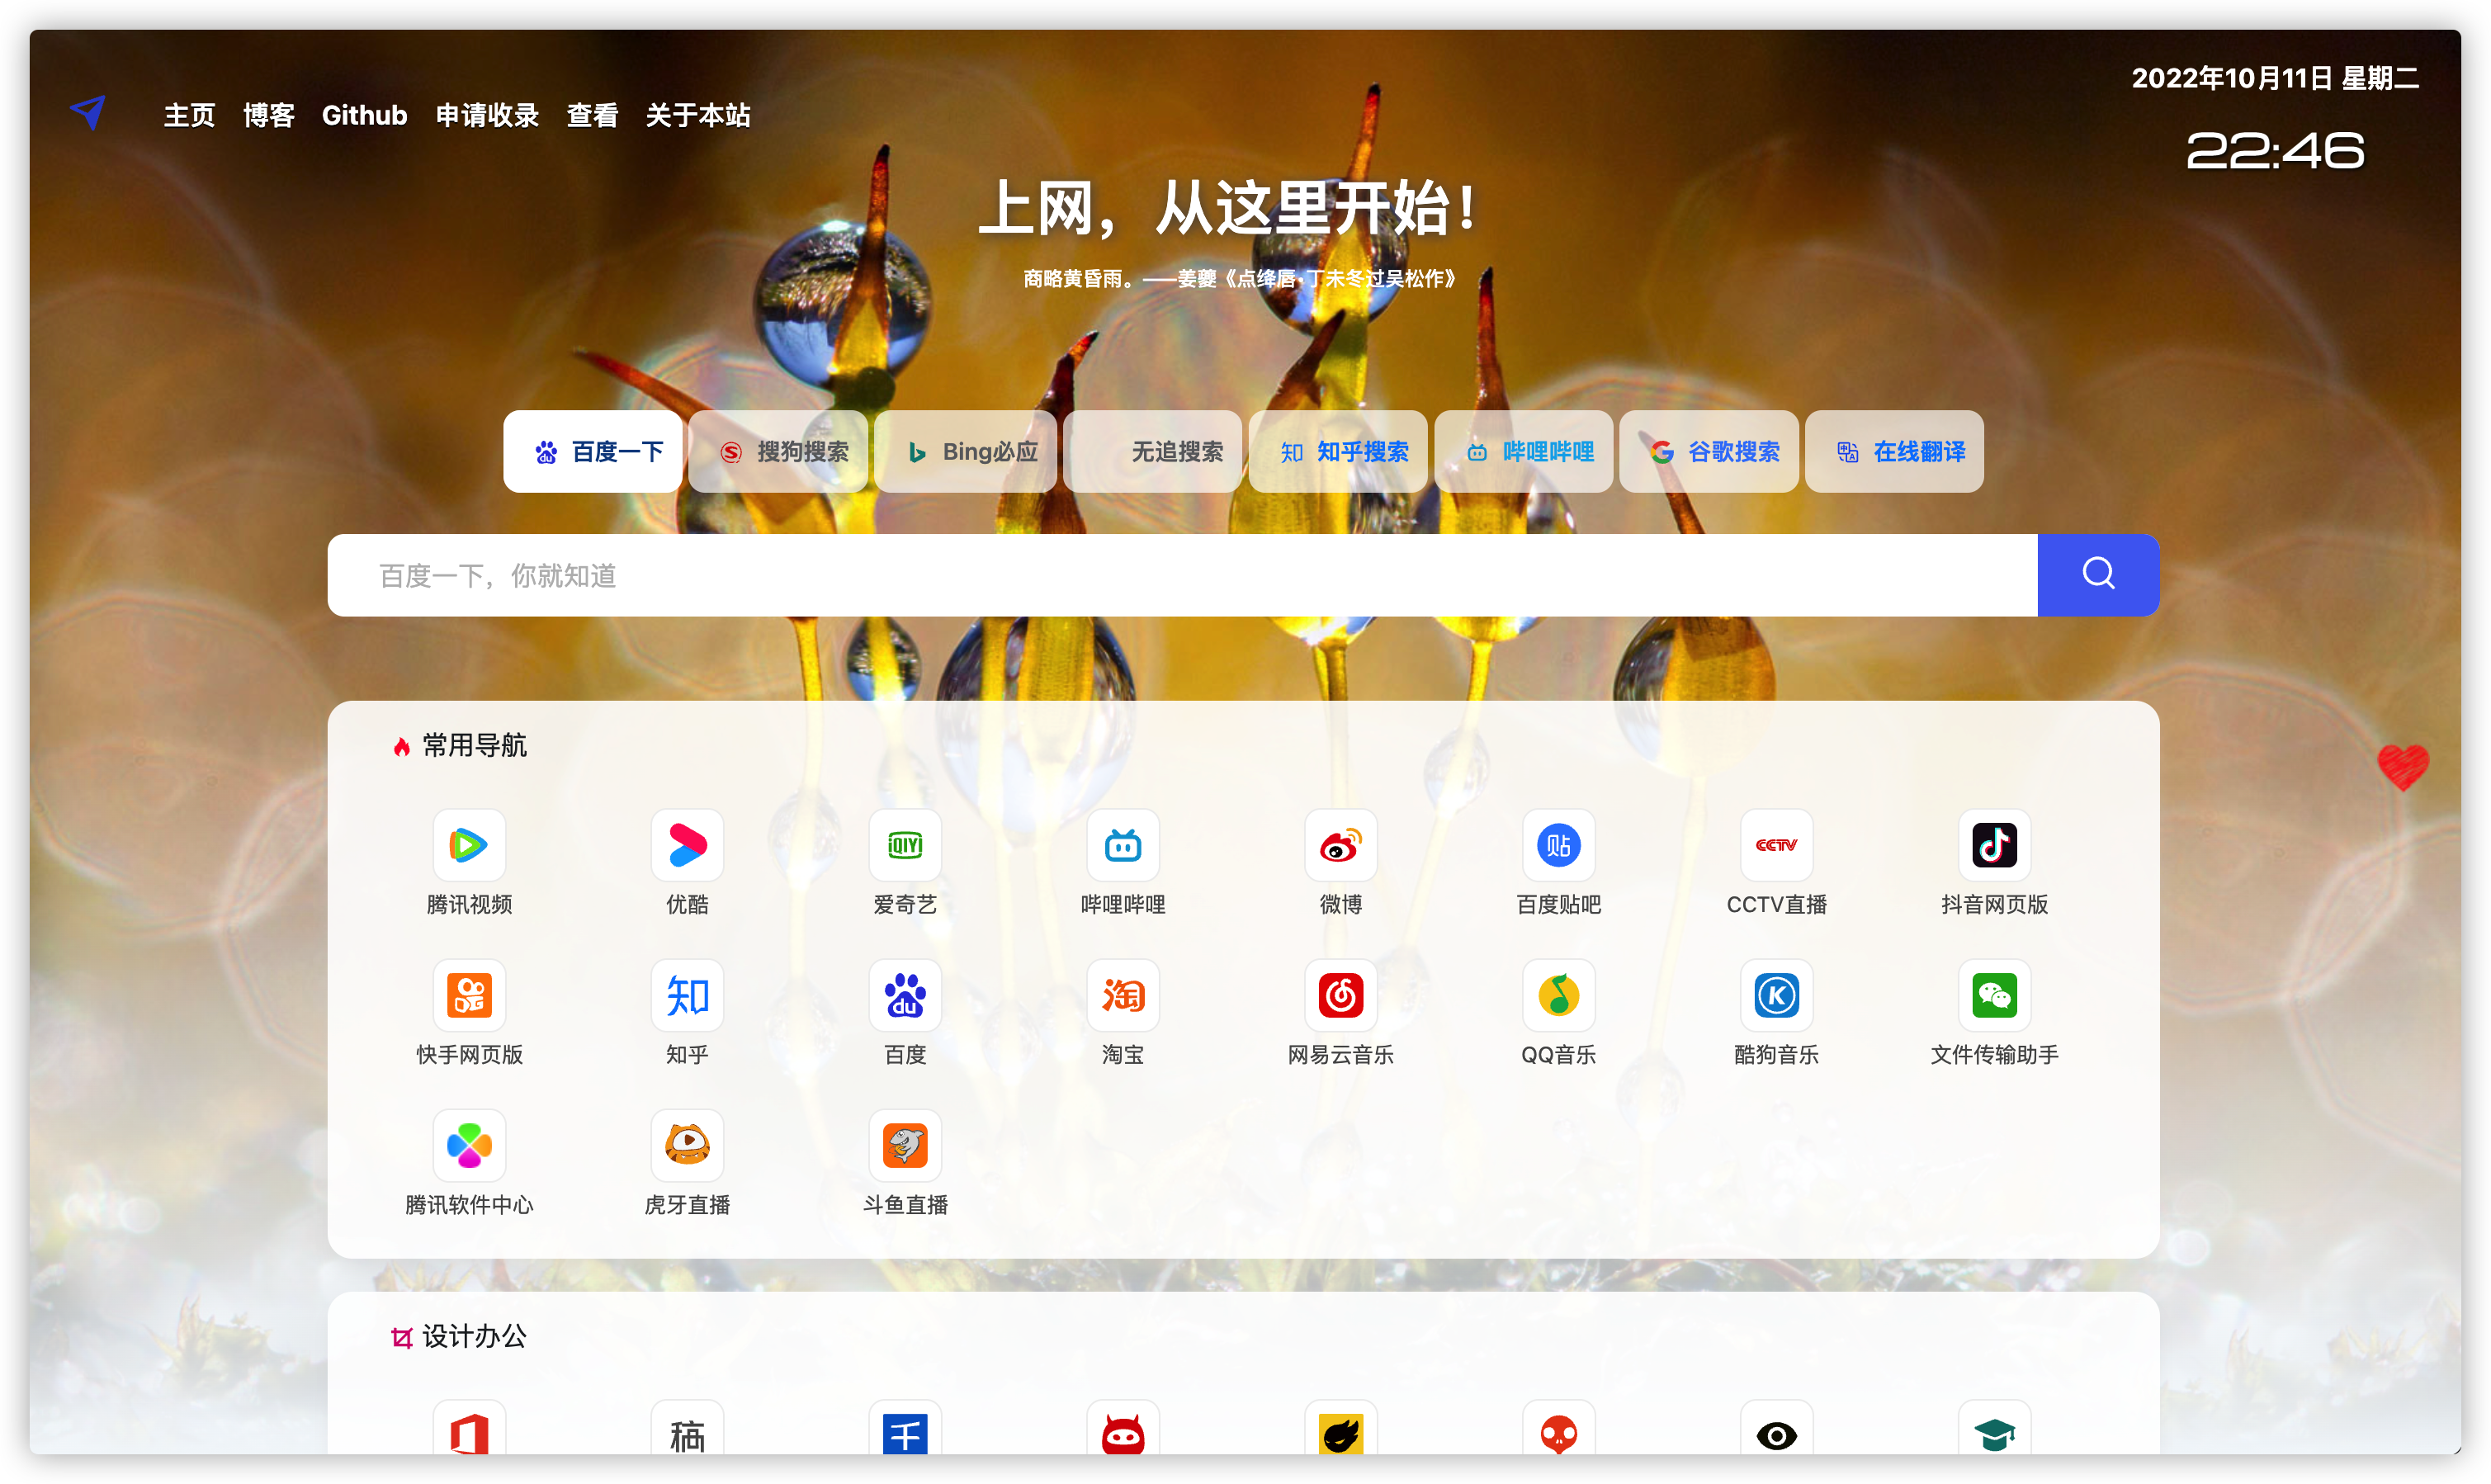Click the Taobao (淘宝) icon

1122,996
